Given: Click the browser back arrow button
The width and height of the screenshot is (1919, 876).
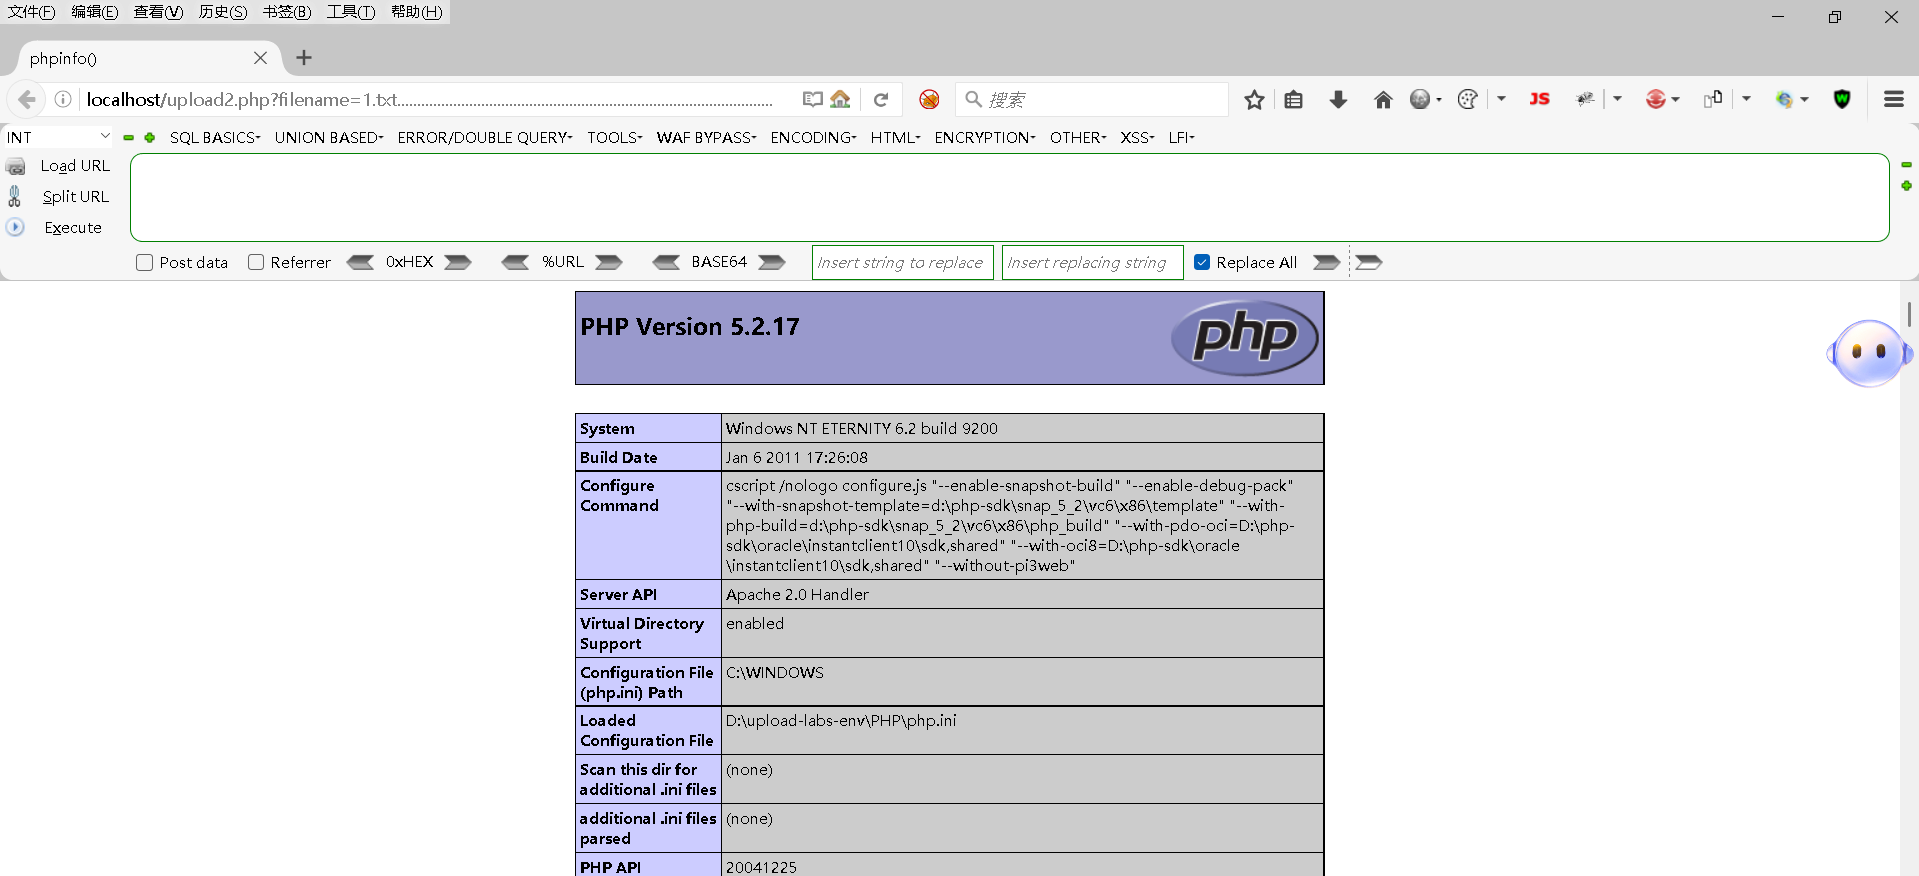Looking at the screenshot, I should (x=27, y=99).
